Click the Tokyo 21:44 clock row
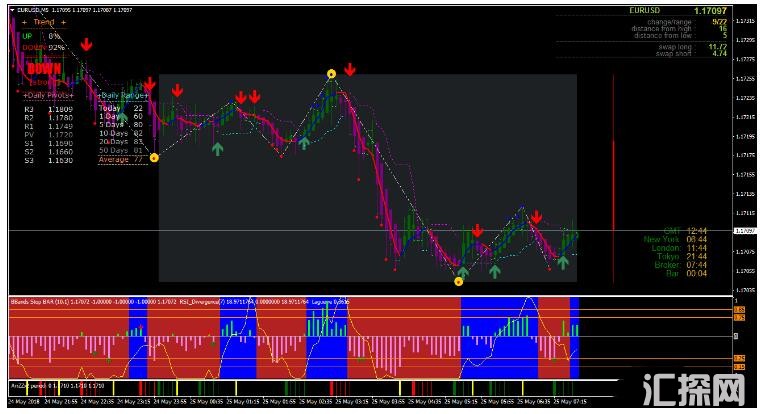 coord(682,256)
